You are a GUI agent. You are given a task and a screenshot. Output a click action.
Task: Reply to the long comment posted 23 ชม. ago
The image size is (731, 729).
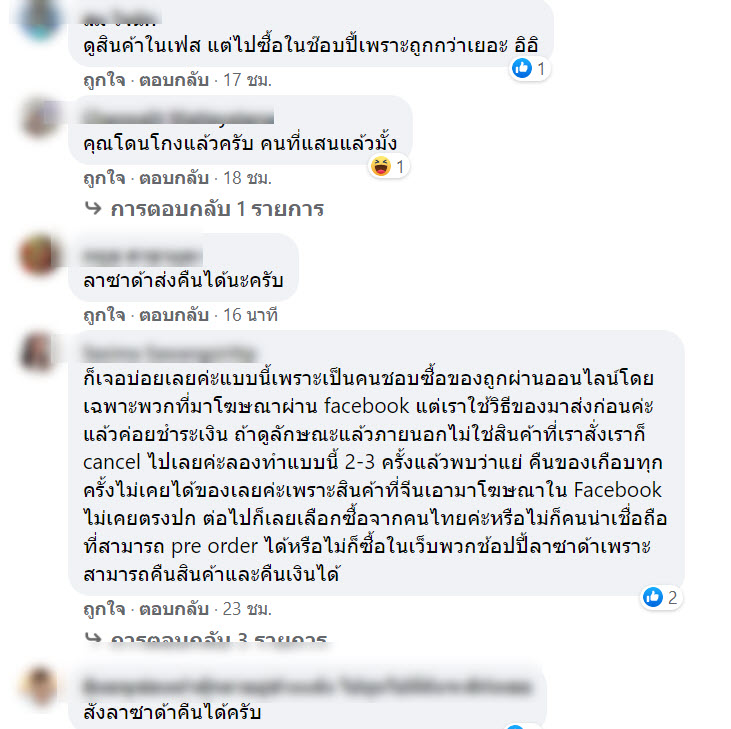(x=174, y=609)
